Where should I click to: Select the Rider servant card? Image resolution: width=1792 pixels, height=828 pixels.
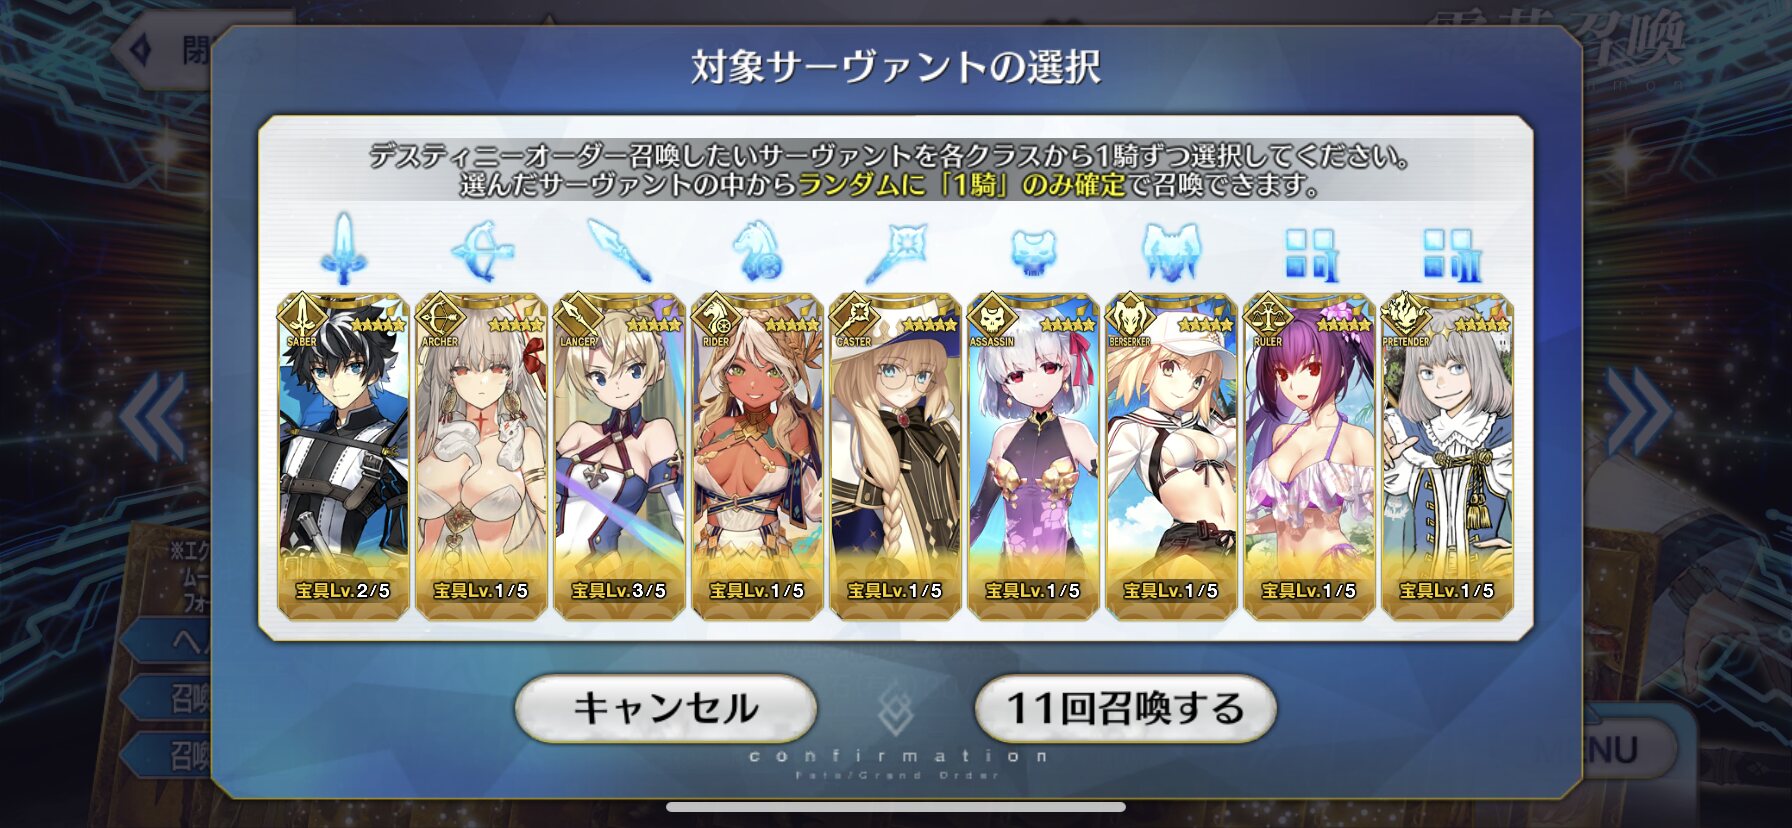[x=757, y=456]
